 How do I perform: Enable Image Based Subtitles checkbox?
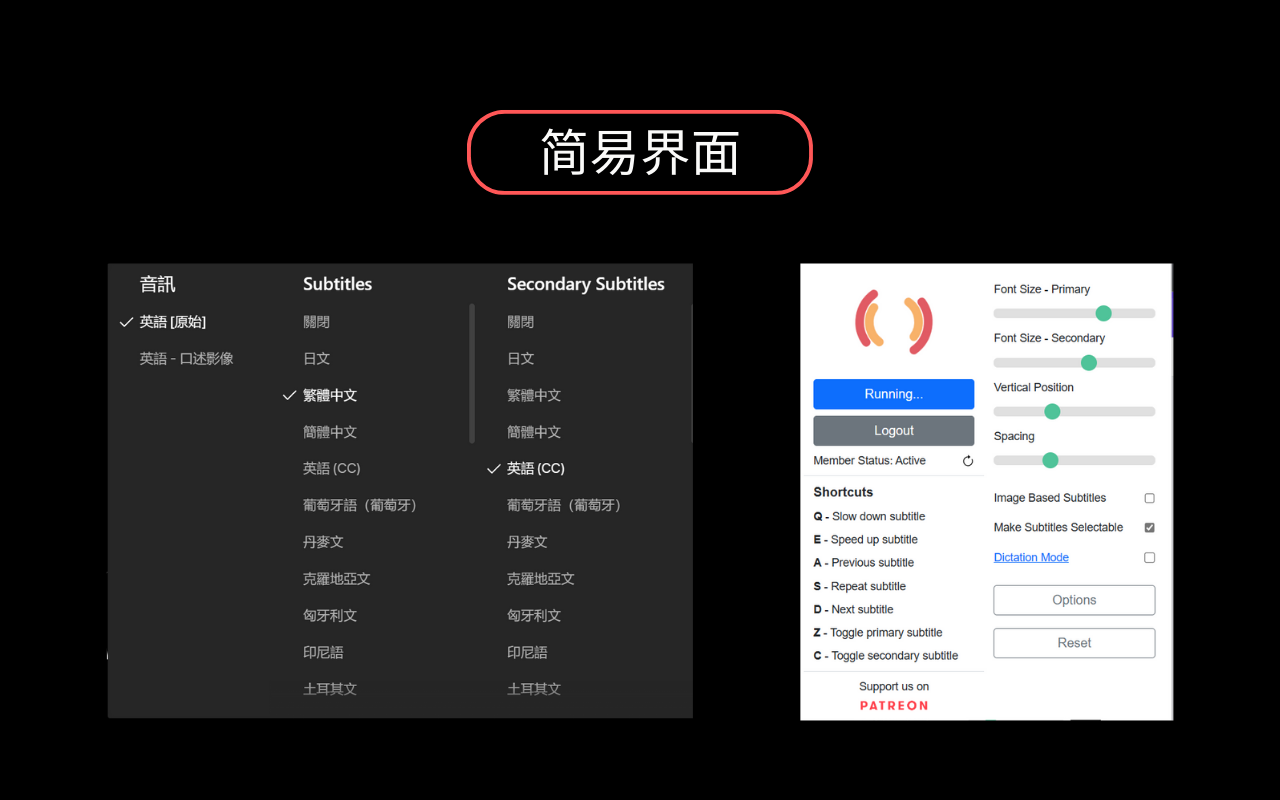(1149, 498)
